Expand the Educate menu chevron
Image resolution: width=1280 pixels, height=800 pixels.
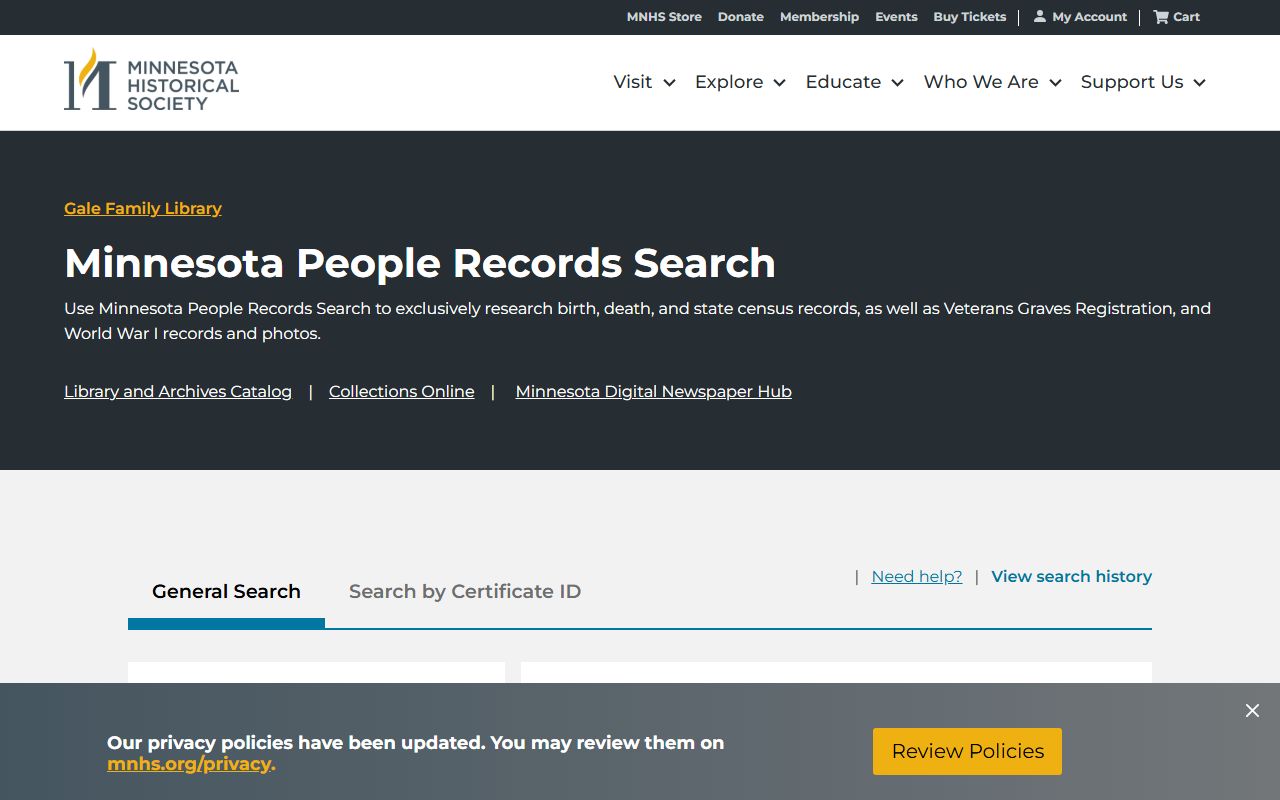[897, 83]
